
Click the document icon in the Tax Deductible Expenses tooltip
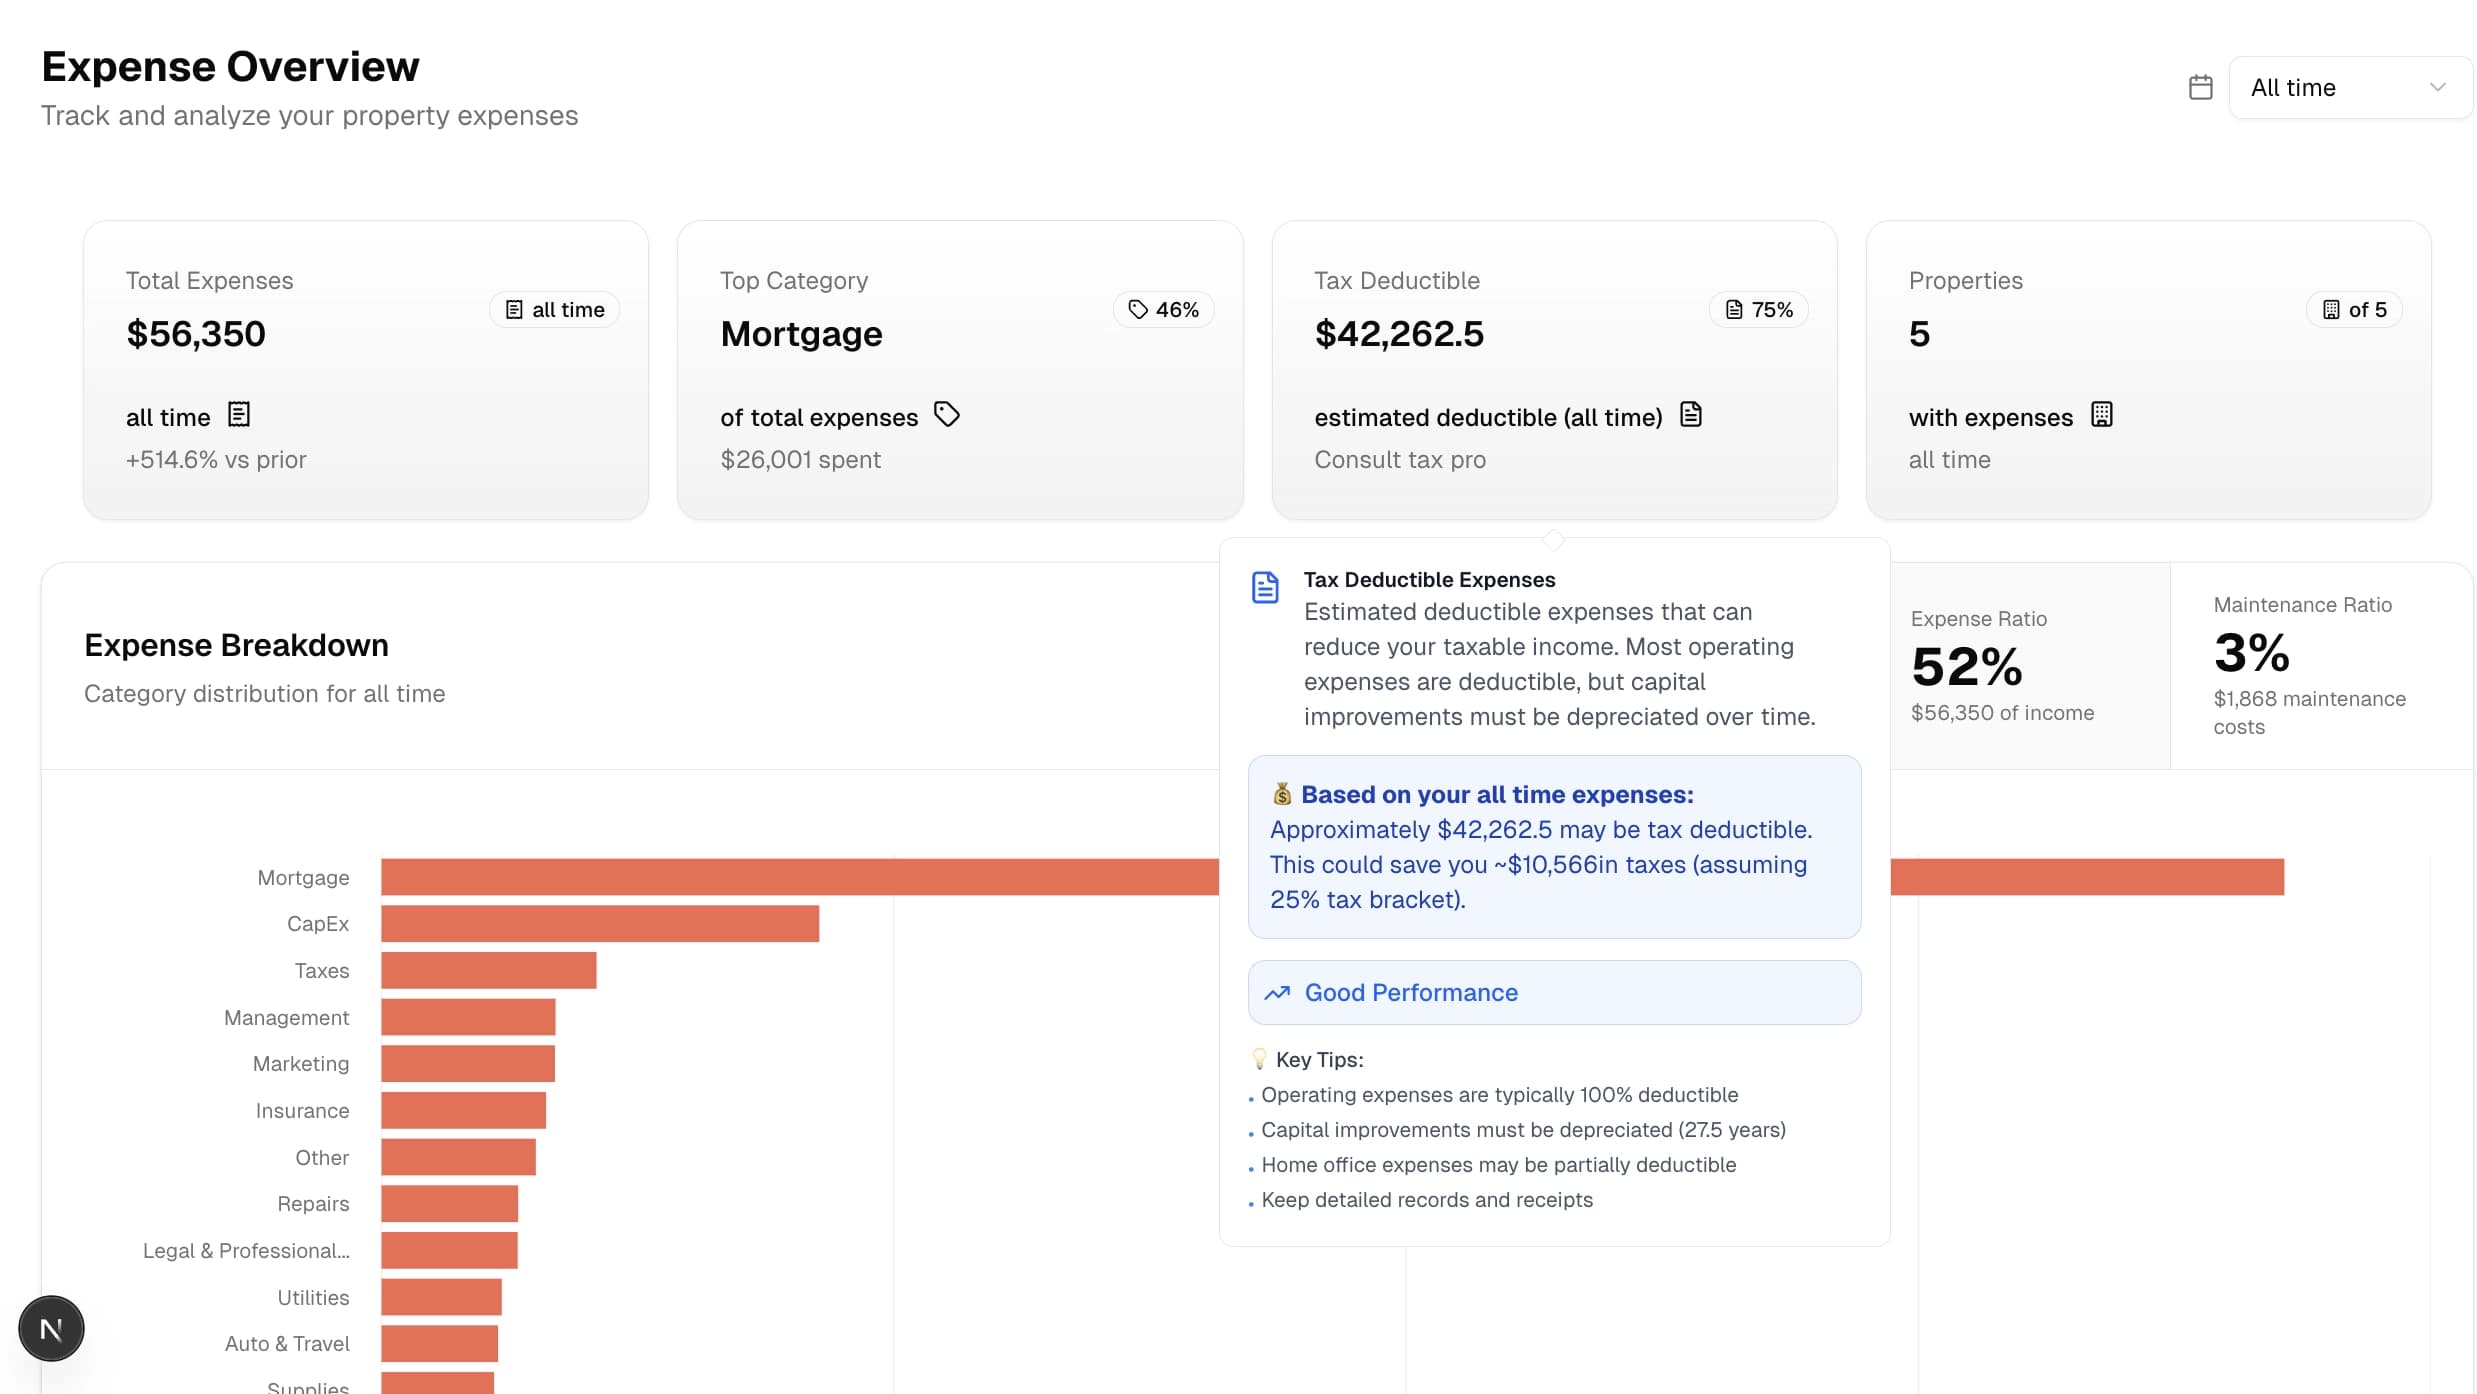[x=1265, y=587]
